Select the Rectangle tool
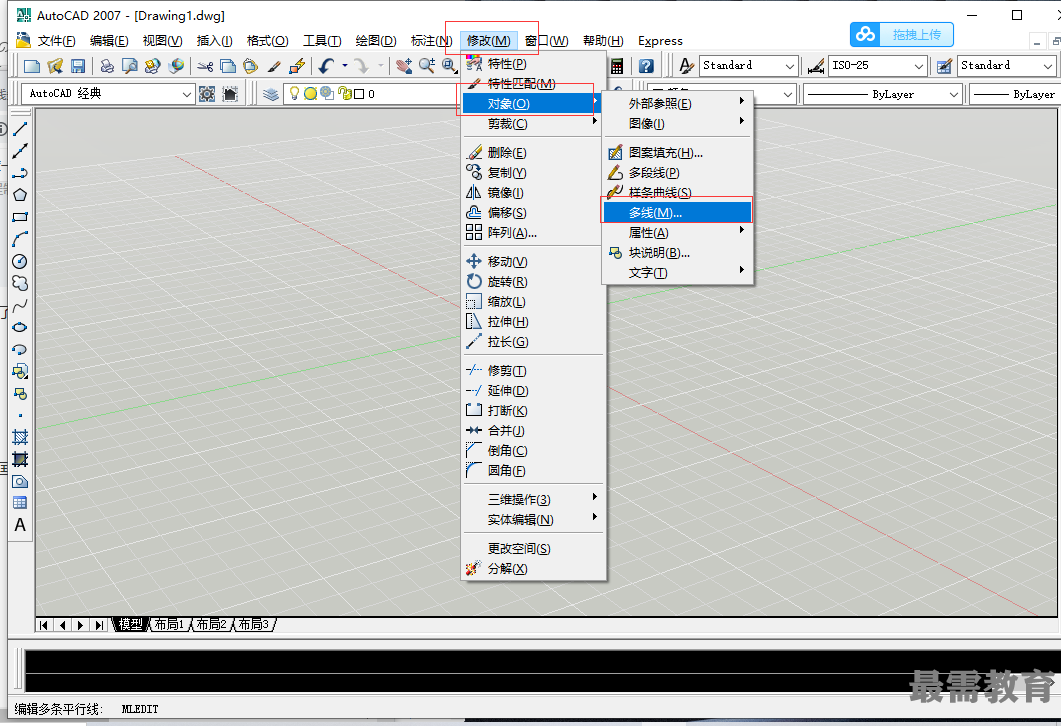The width and height of the screenshot is (1061, 726). [x=20, y=217]
